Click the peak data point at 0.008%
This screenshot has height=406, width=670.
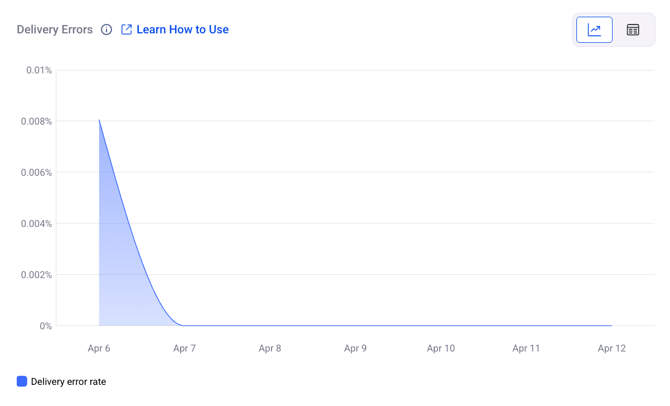click(x=99, y=121)
